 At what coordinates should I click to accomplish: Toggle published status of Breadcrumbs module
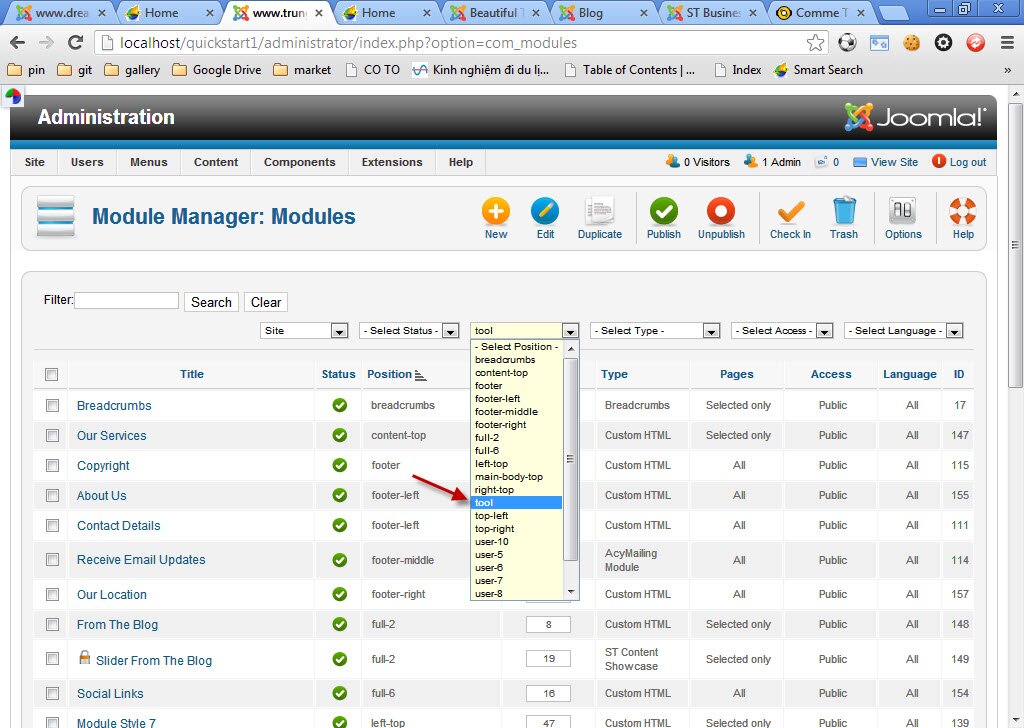coord(339,405)
